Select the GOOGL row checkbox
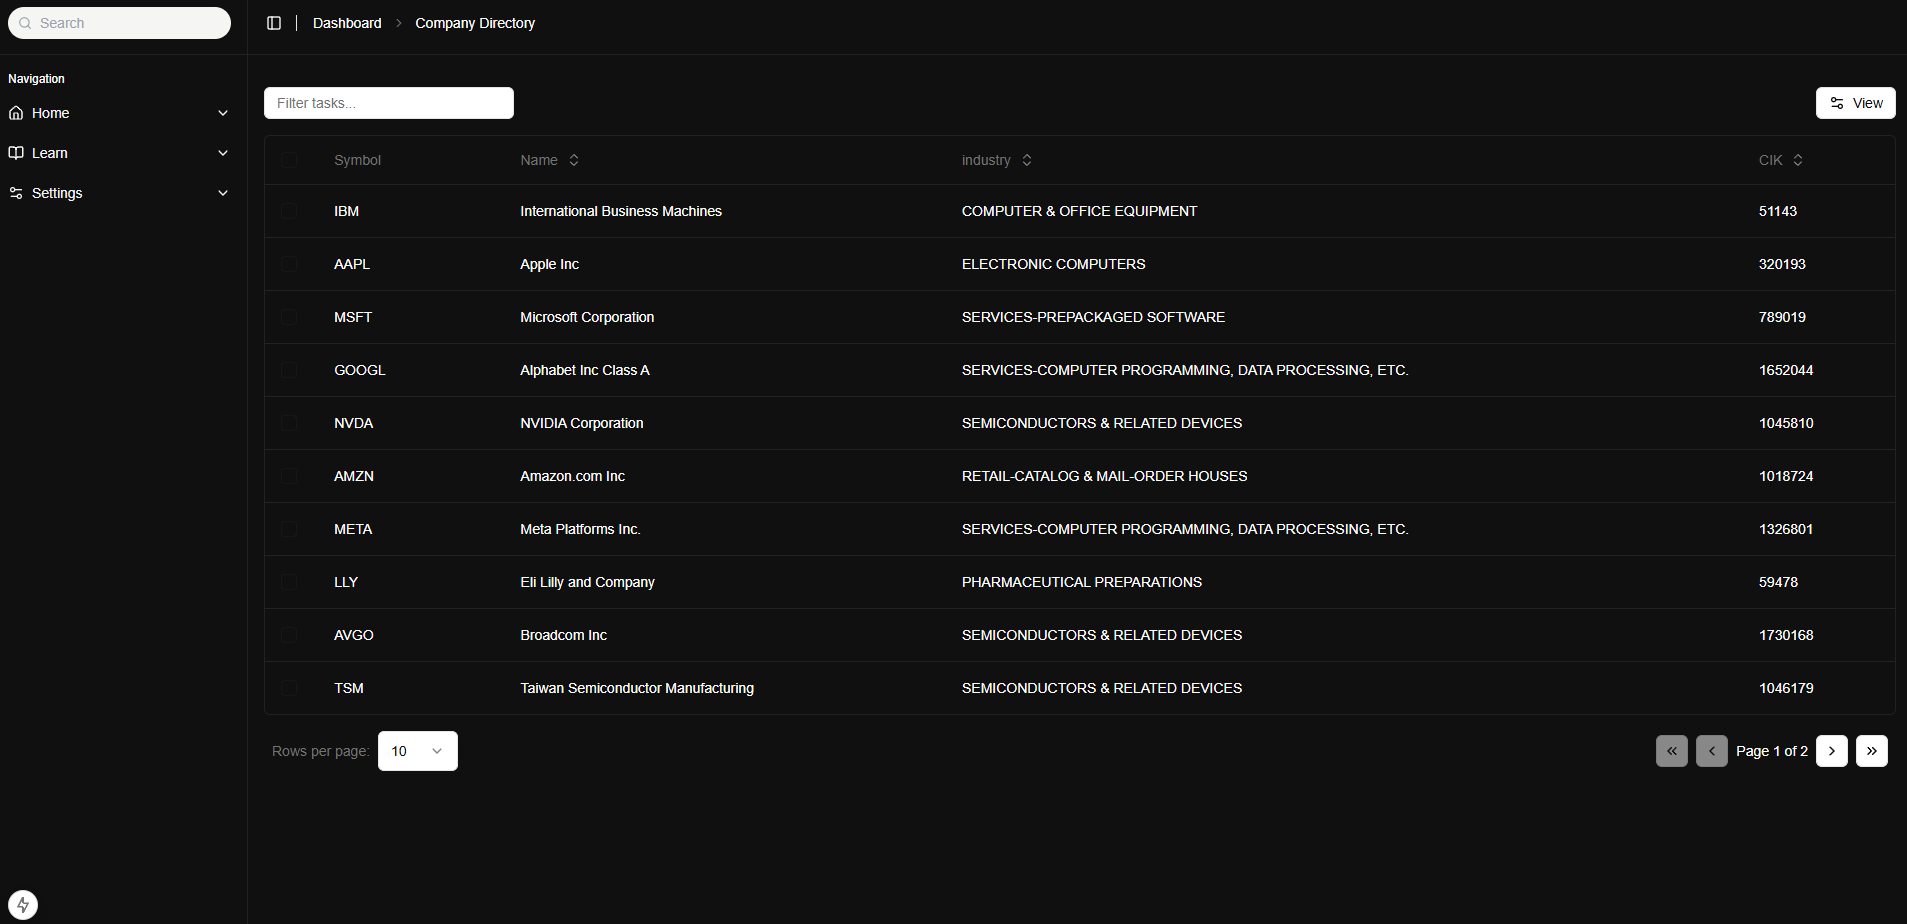Screen dimensions: 1907x924 pyautogui.click(x=289, y=370)
